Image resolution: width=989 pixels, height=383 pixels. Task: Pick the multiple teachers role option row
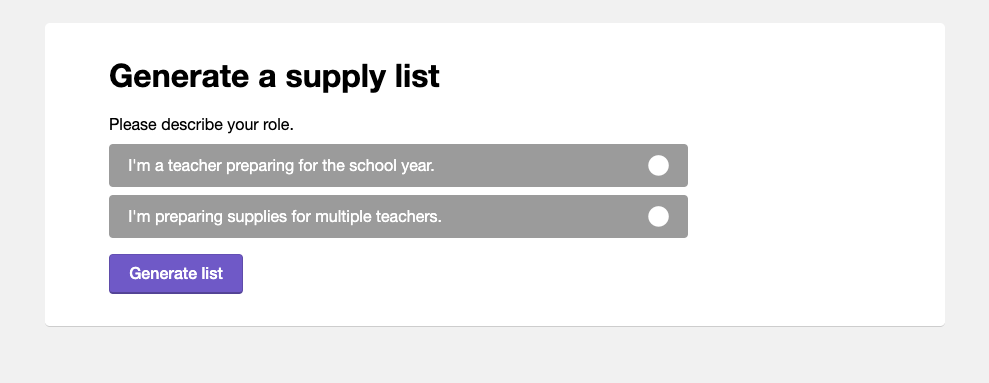(398, 216)
